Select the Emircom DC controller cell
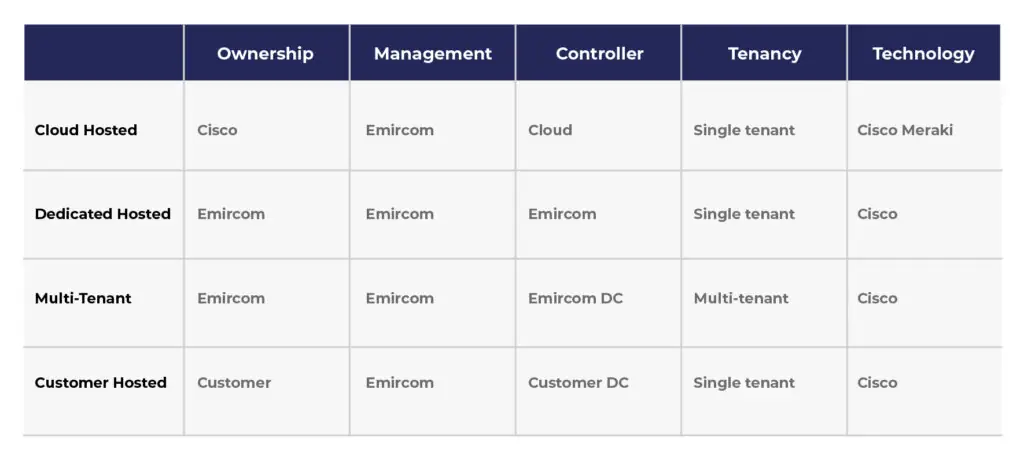 pos(575,298)
